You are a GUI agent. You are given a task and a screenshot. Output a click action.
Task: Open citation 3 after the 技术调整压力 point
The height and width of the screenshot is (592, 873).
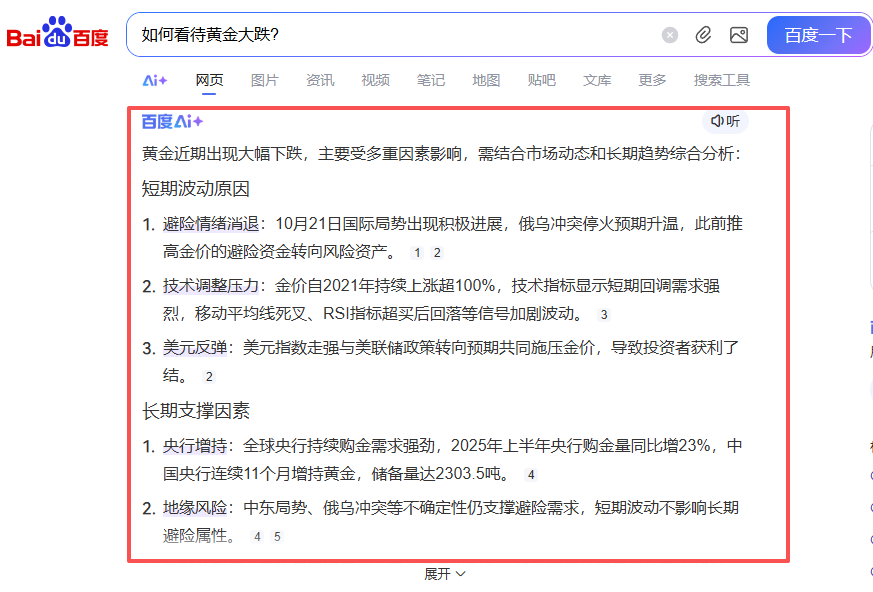[x=604, y=314]
